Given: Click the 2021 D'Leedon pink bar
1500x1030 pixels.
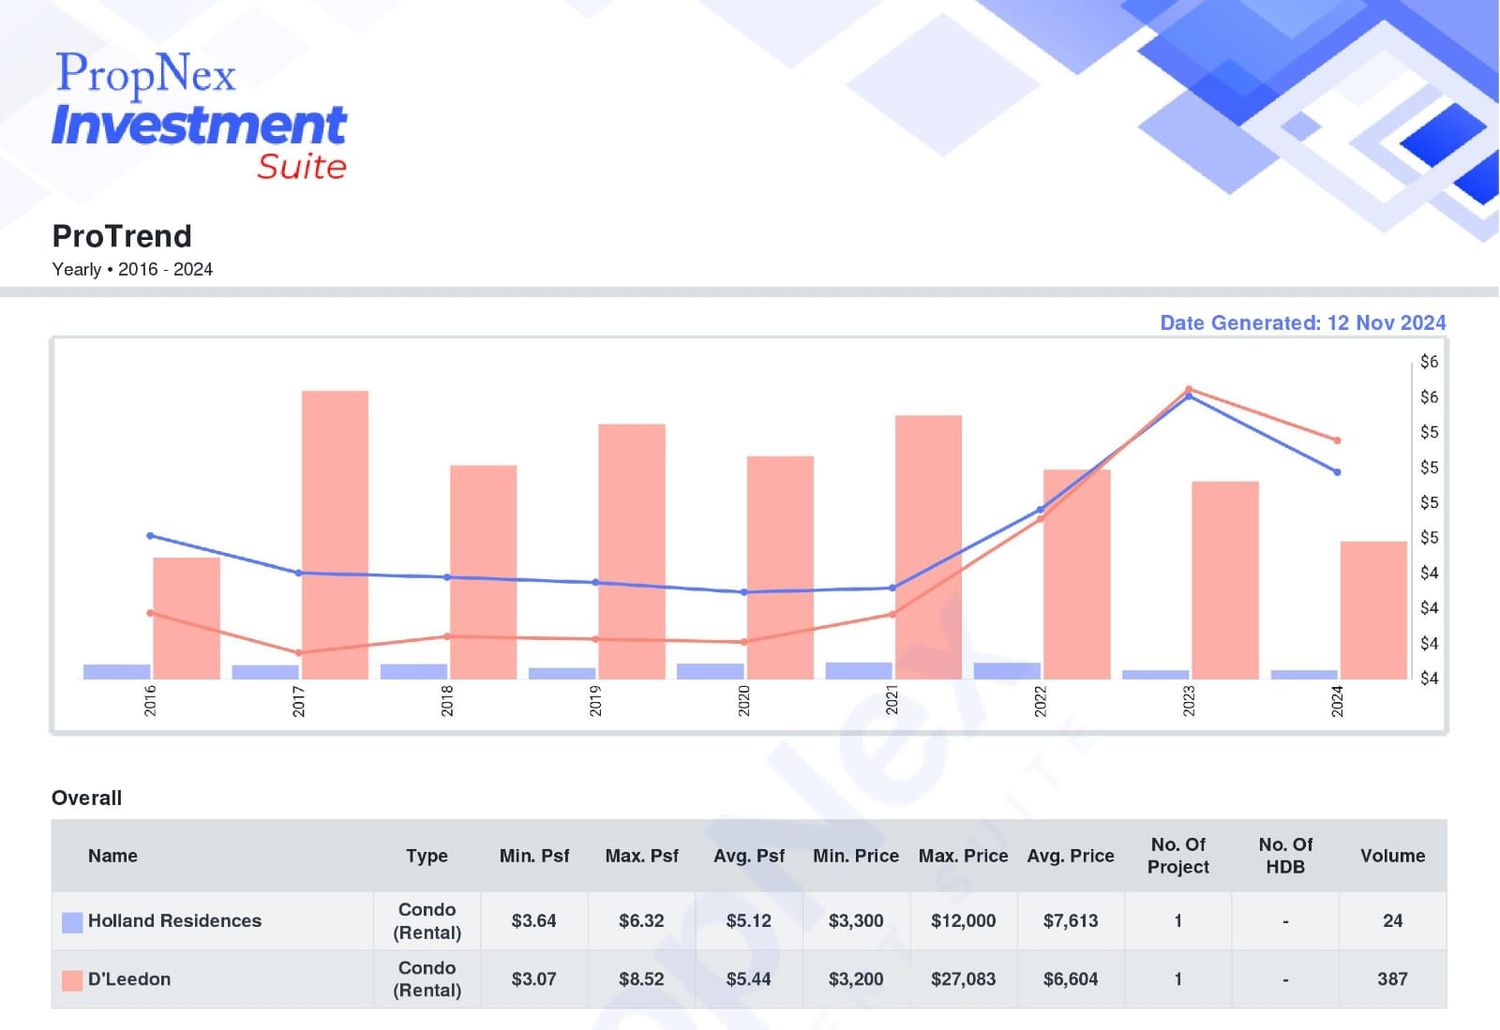Looking at the screenshot, I should (x=929, y=547).
